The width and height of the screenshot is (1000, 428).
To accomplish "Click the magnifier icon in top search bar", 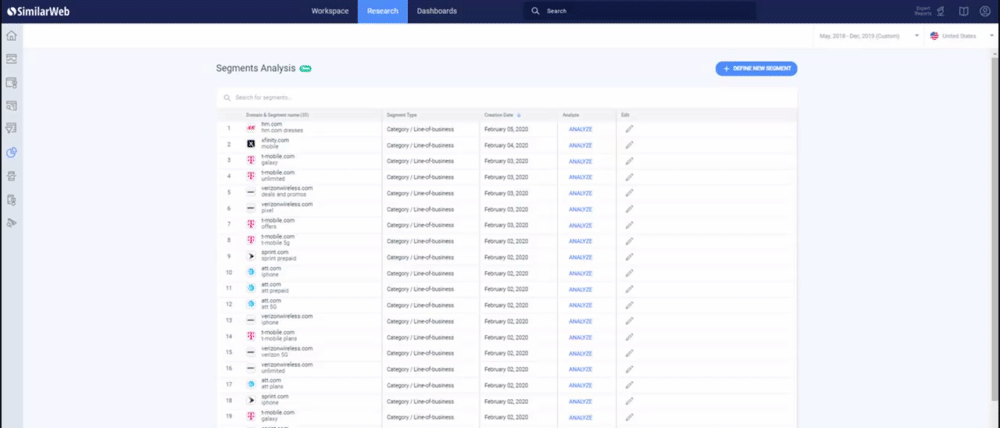I will coord(535,11).
